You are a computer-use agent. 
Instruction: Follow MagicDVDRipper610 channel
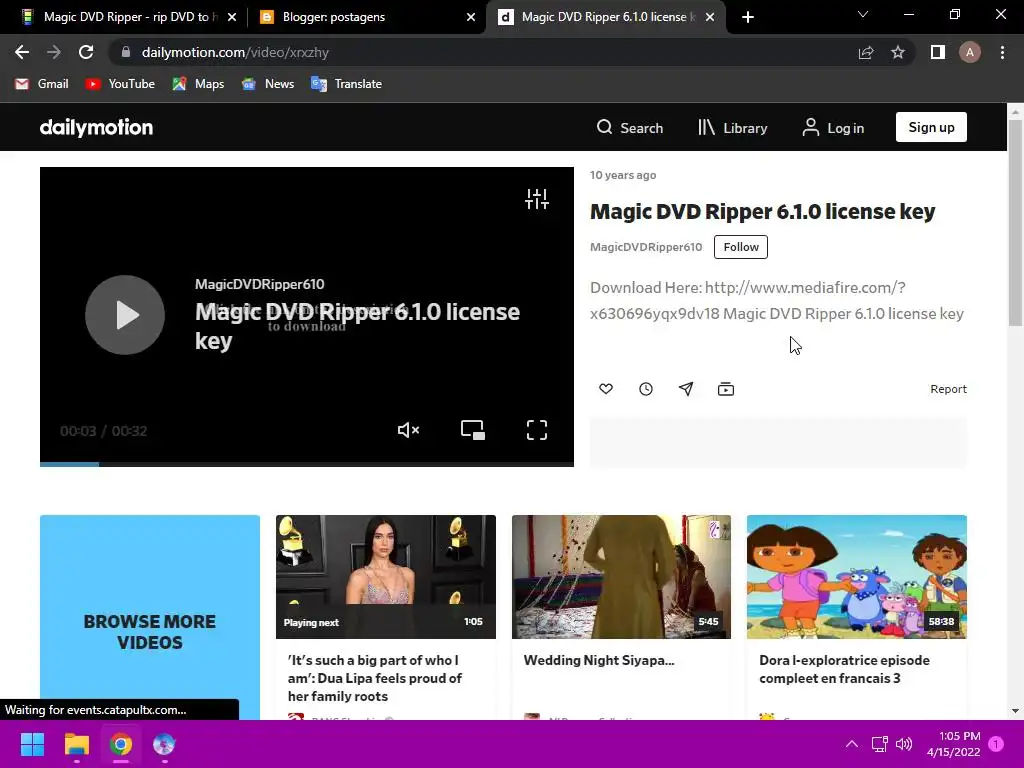click(x=741, y=247)
